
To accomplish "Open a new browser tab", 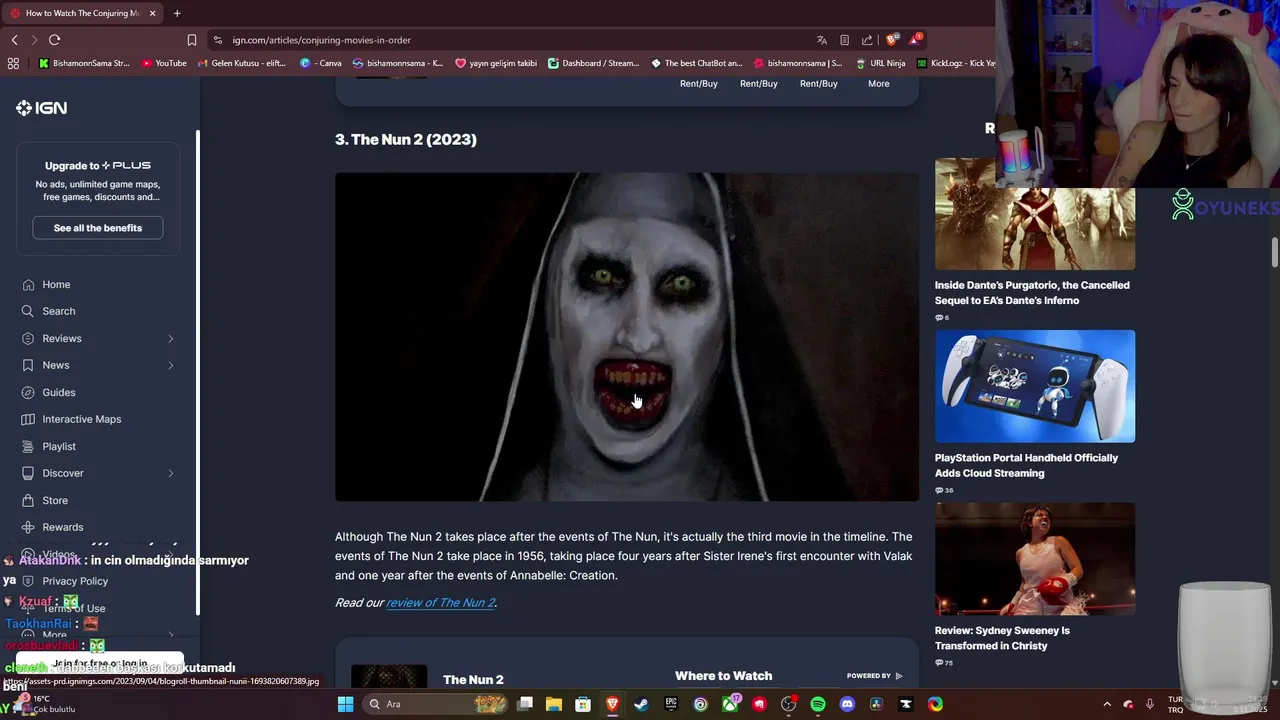I will pyautogui.click(x=177, y=13).
